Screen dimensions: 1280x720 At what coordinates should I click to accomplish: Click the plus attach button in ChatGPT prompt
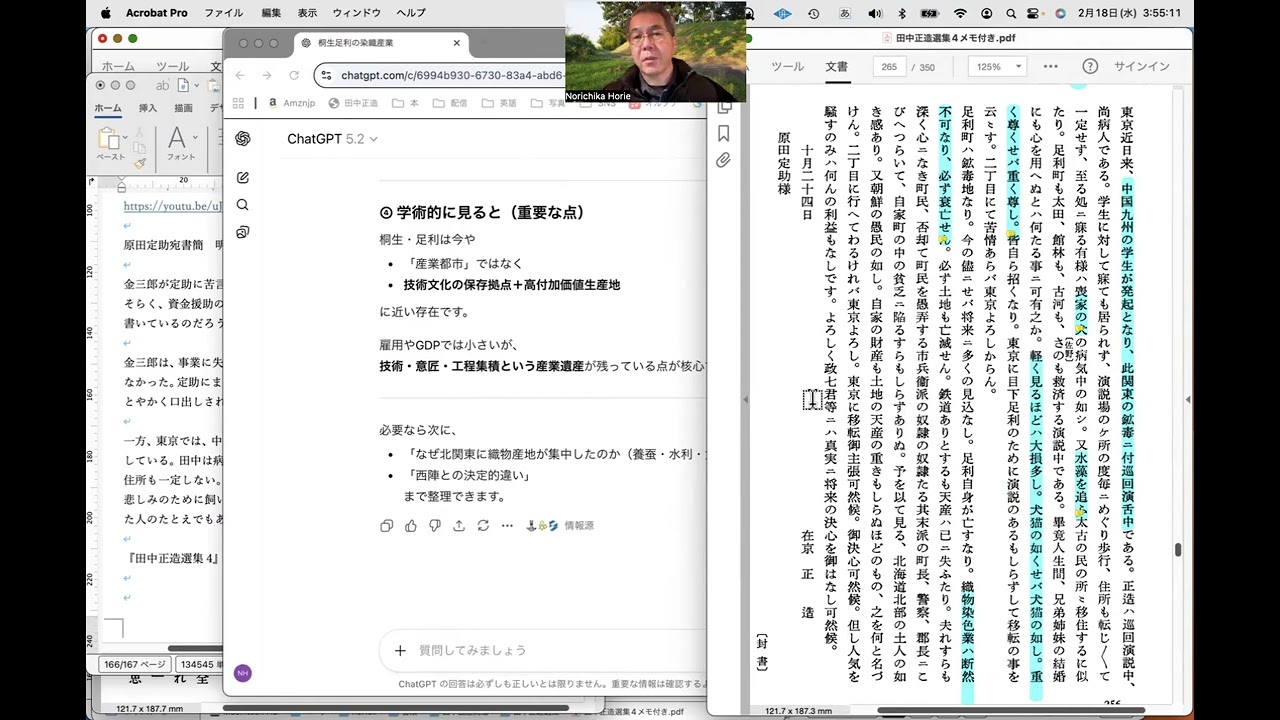(x=400, y=650)
